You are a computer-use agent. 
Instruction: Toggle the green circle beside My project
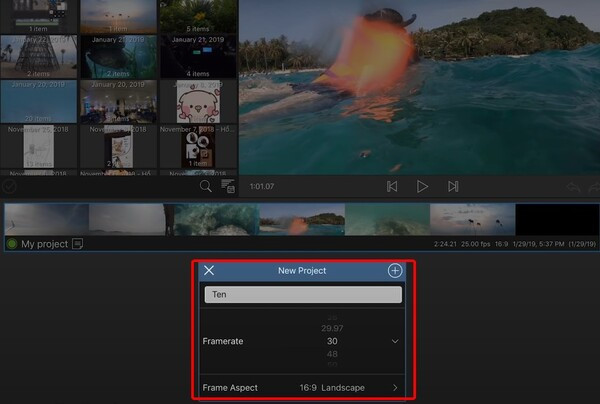(12, 244)
